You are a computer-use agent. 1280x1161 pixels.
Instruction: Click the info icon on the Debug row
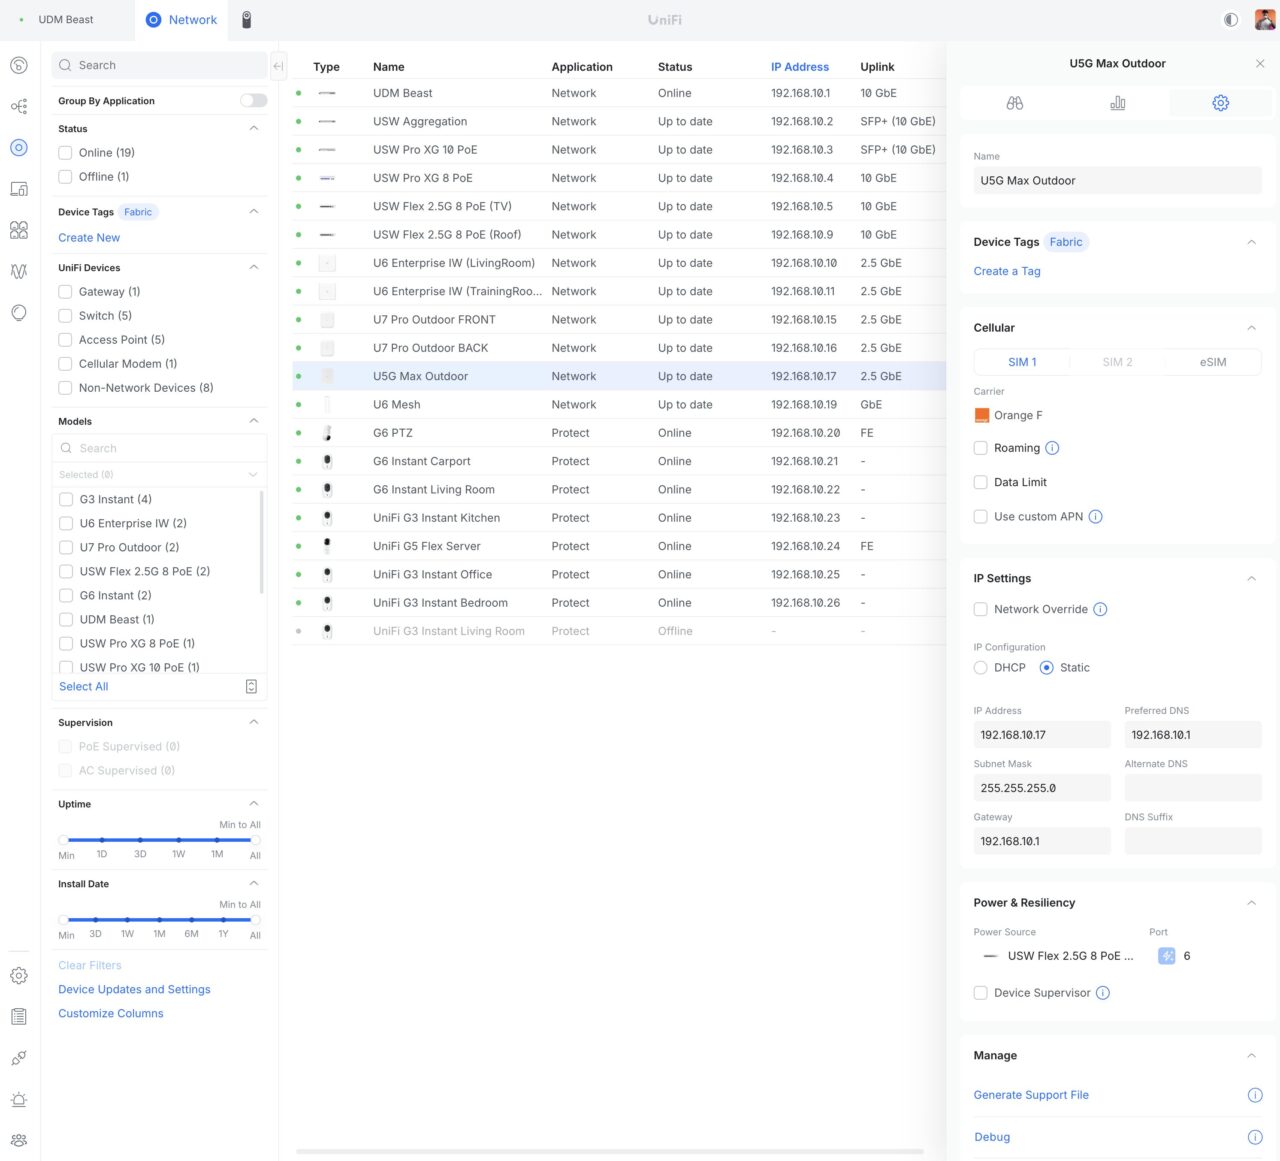click(1255, 1137)
